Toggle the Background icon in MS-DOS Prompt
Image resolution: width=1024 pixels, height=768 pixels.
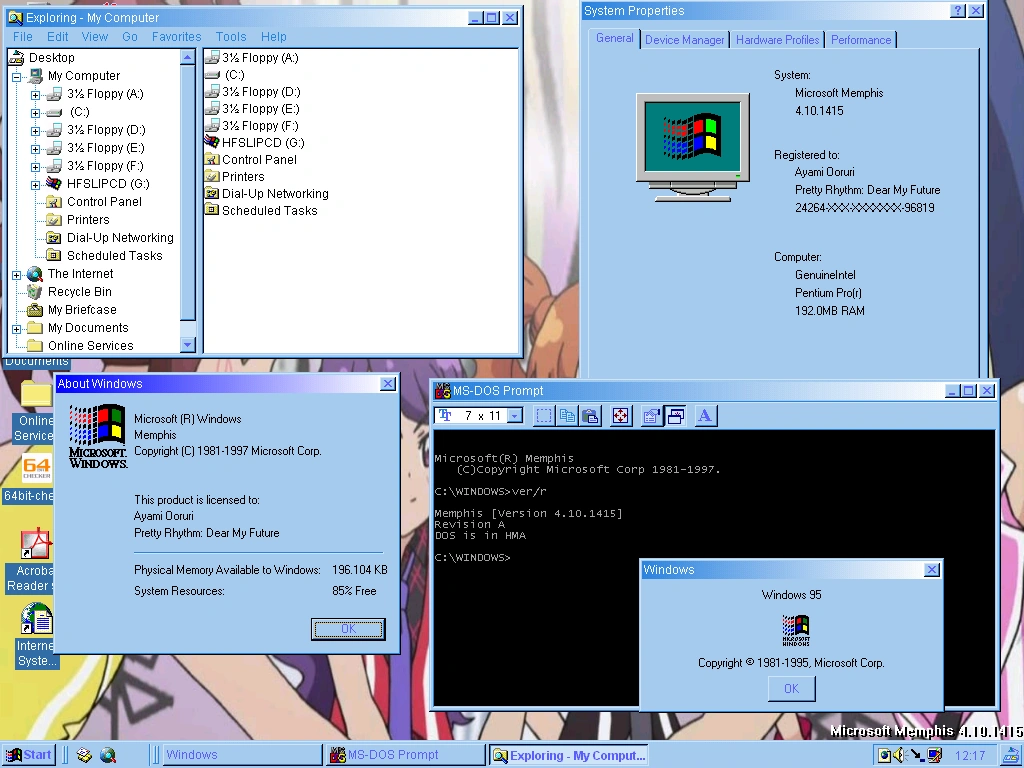675,415
